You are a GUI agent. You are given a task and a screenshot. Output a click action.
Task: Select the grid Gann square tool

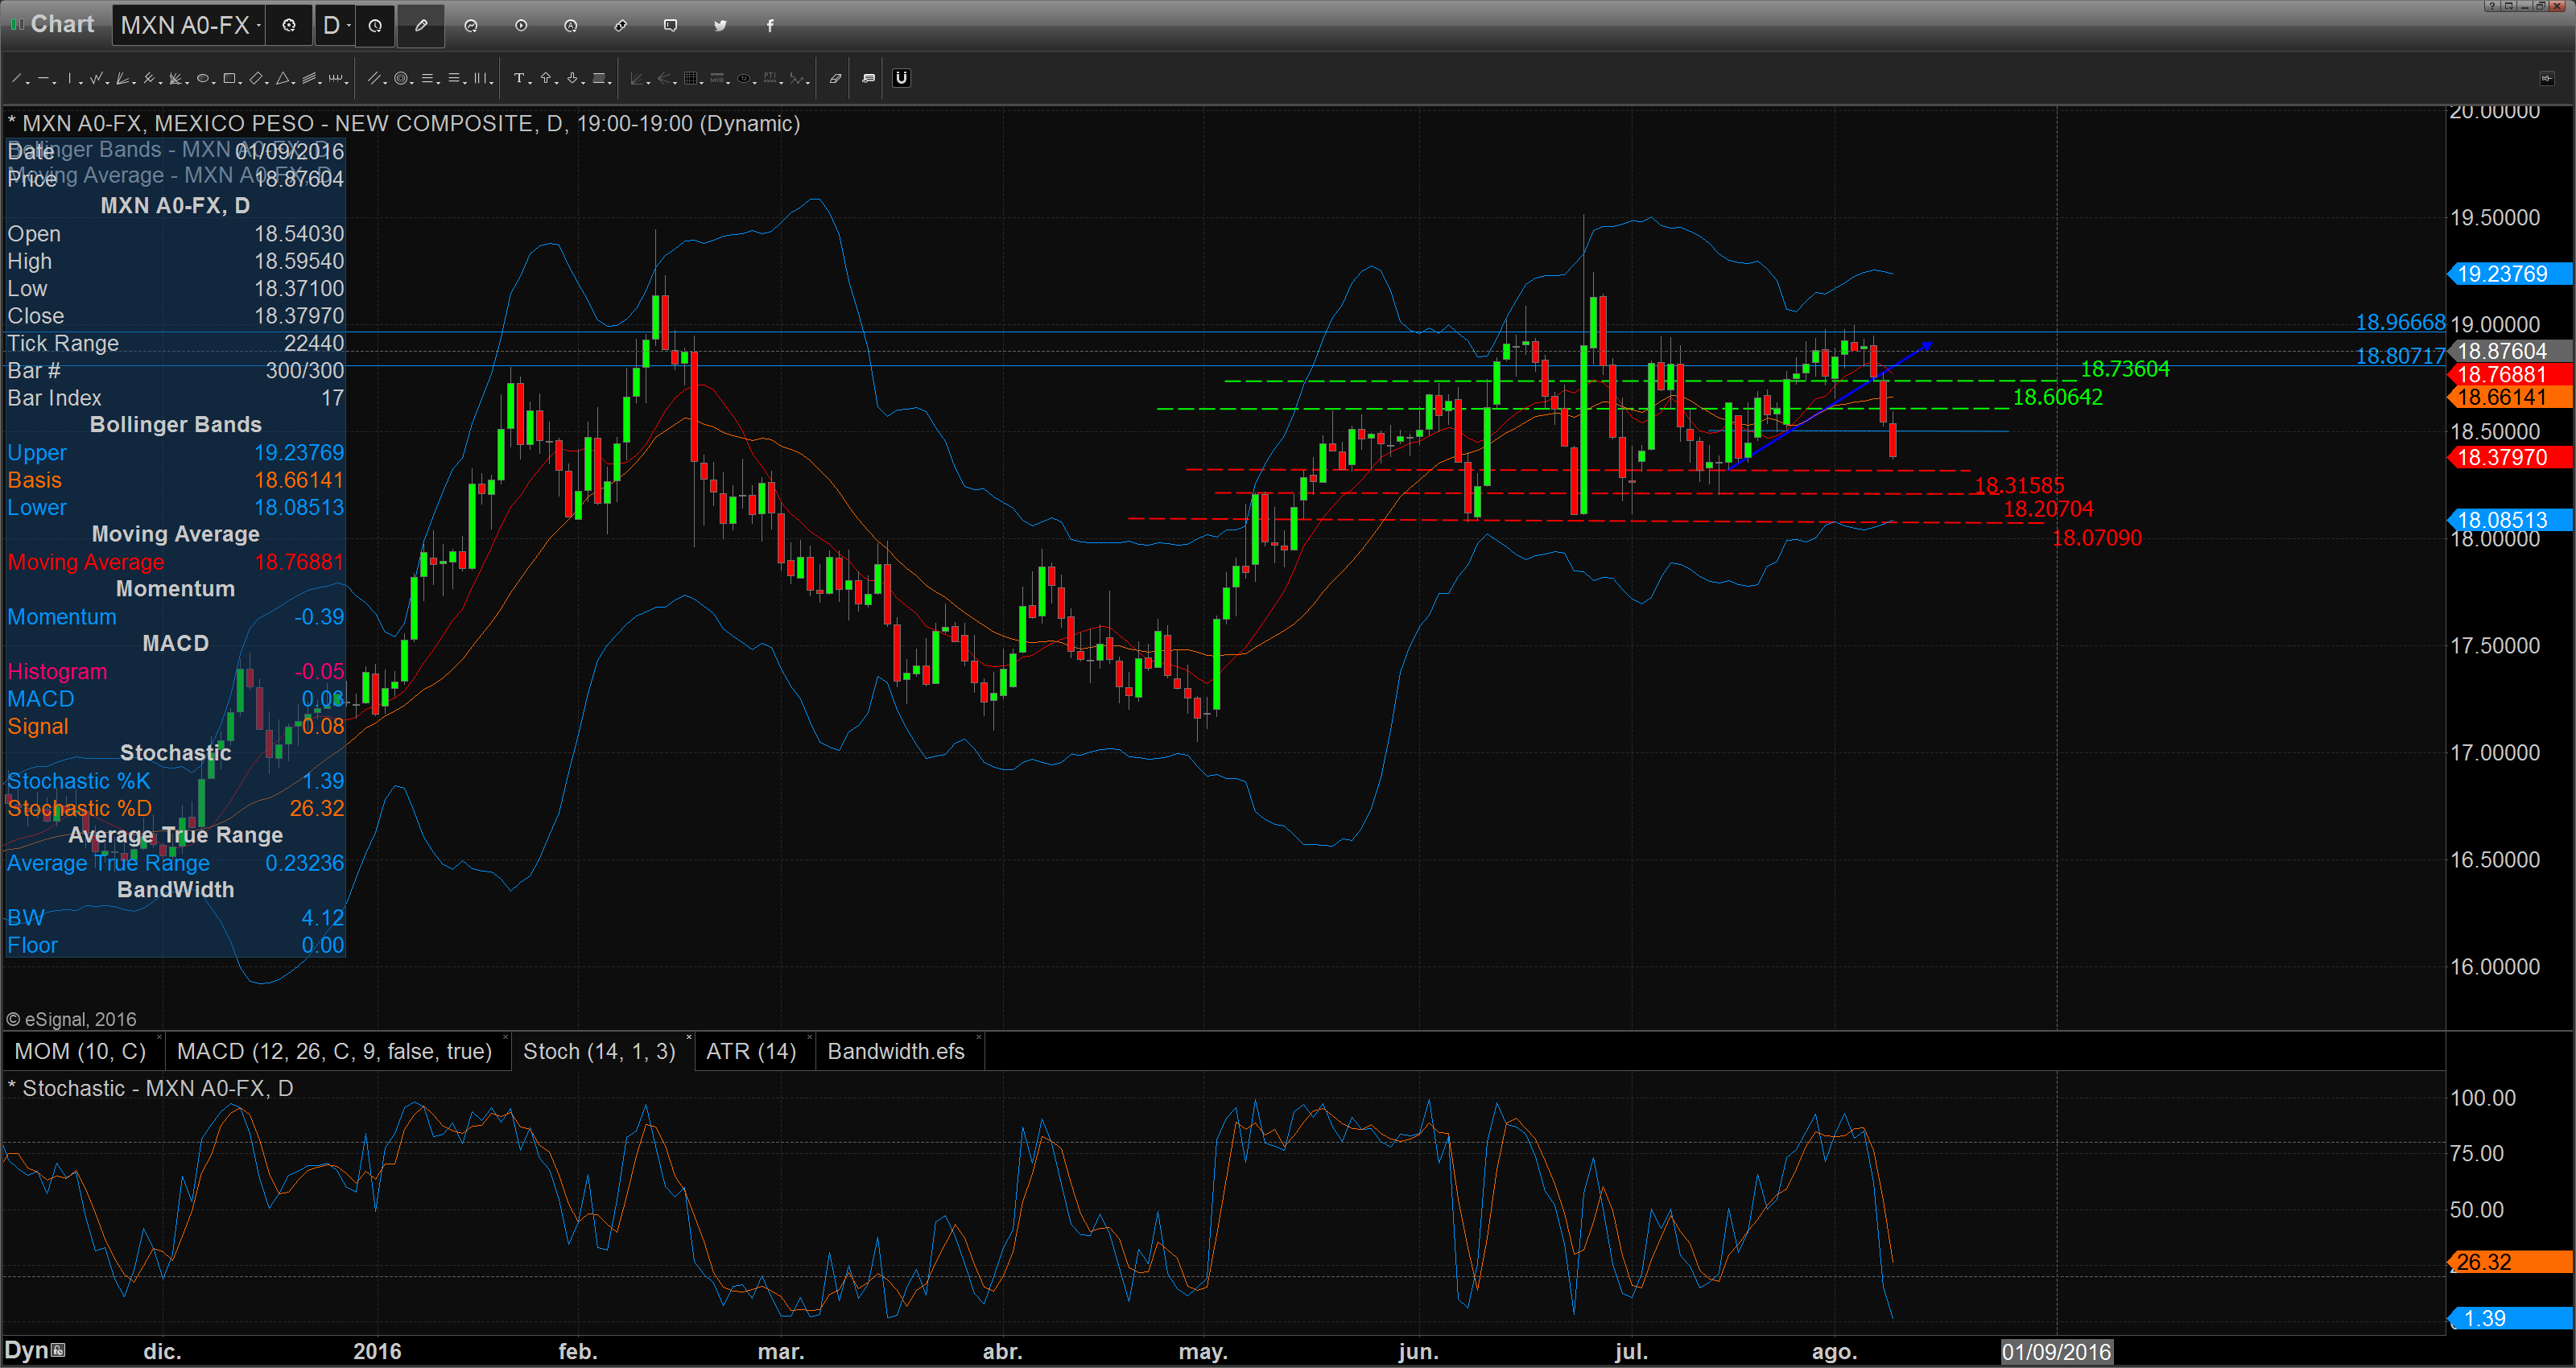(x=691, y=78)
